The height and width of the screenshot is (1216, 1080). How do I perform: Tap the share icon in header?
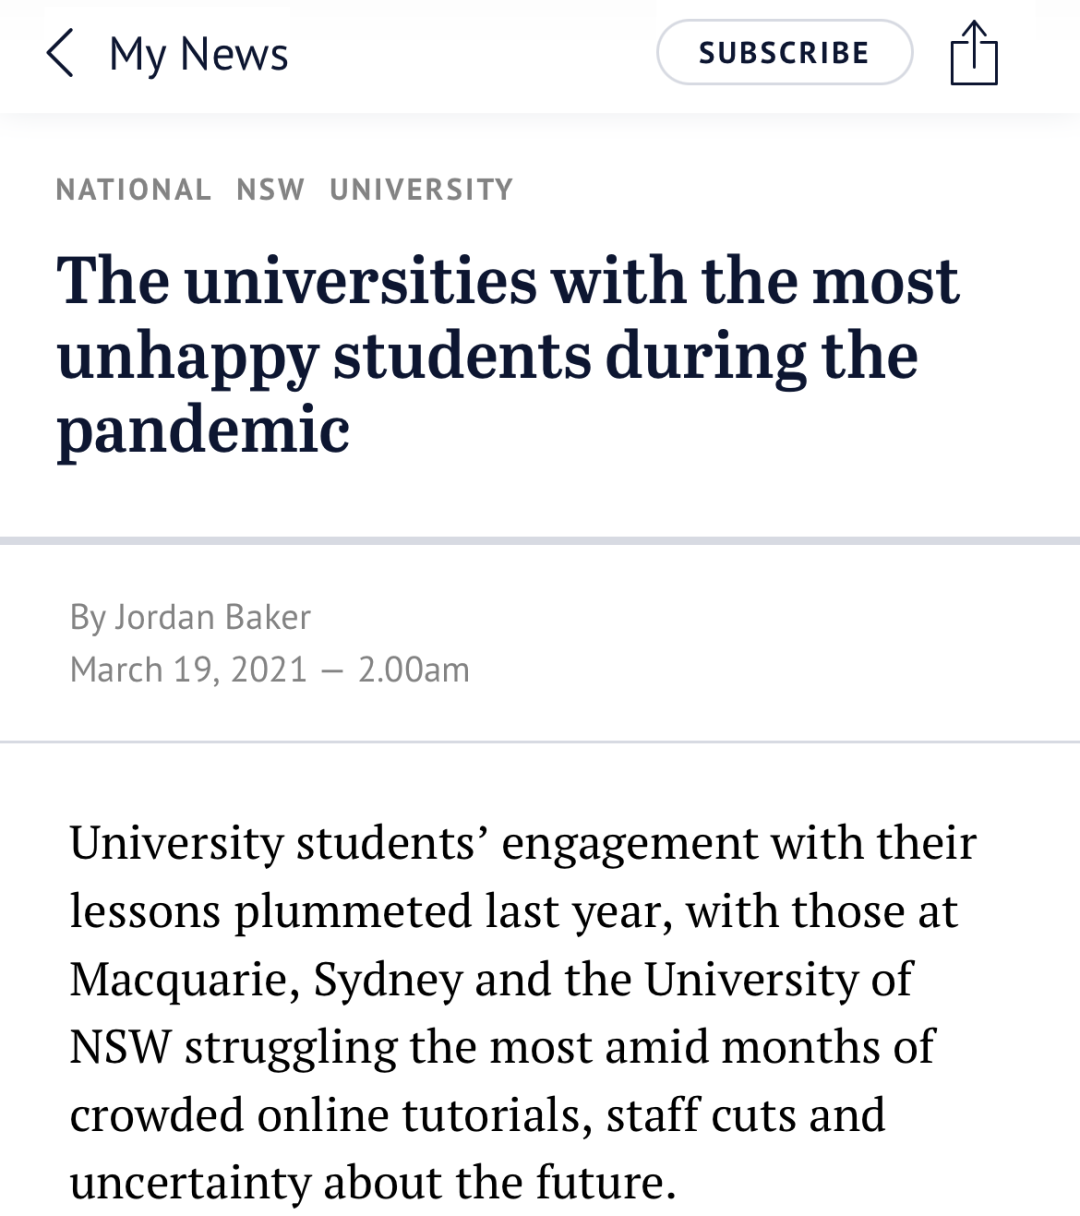973,53
